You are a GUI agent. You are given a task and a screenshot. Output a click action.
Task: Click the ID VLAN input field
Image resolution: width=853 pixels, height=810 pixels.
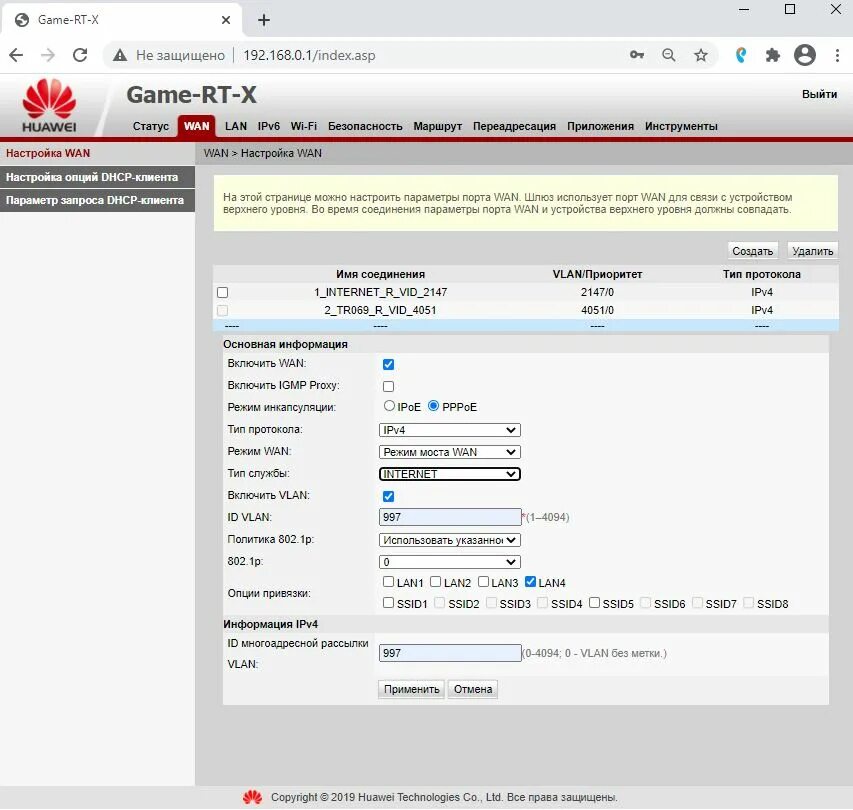450,517
